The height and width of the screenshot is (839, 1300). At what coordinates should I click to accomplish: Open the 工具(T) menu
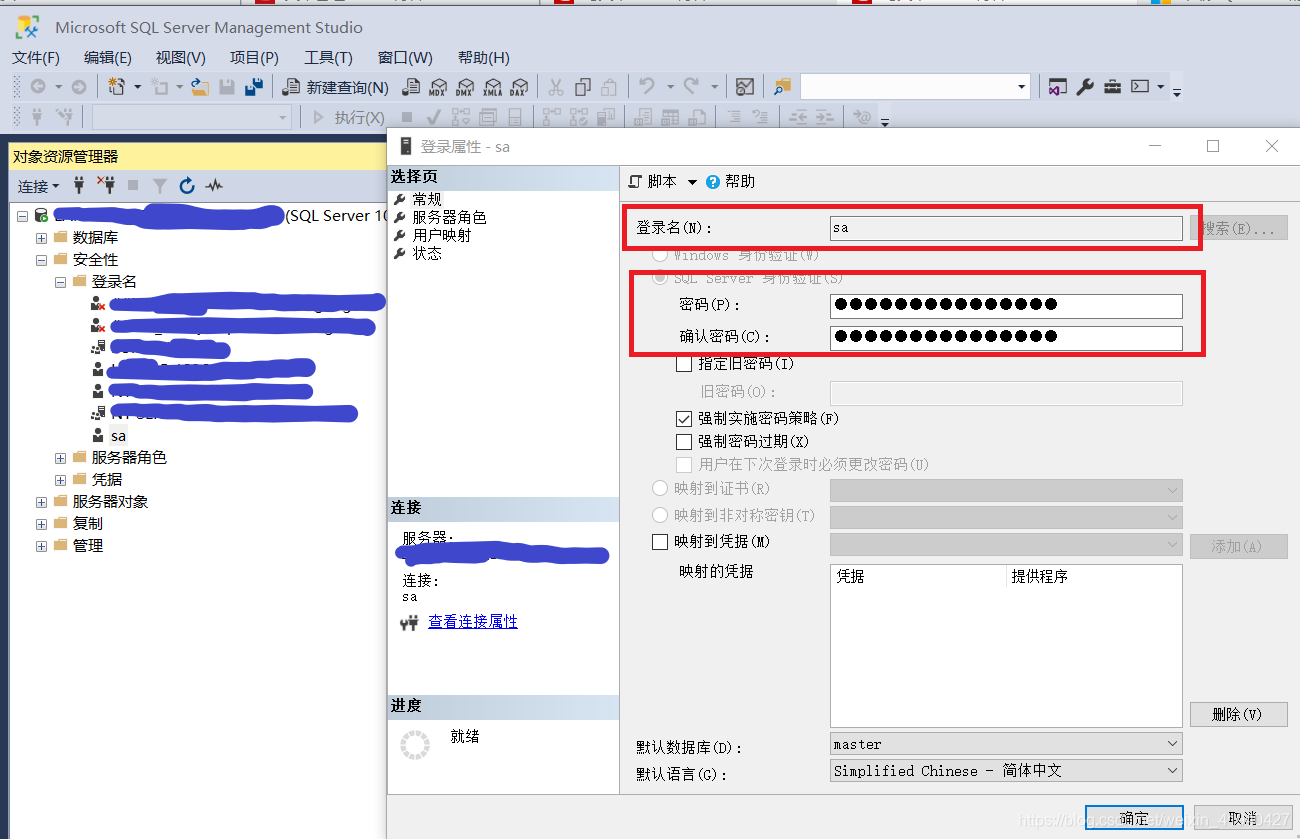[x=329, y=58]
